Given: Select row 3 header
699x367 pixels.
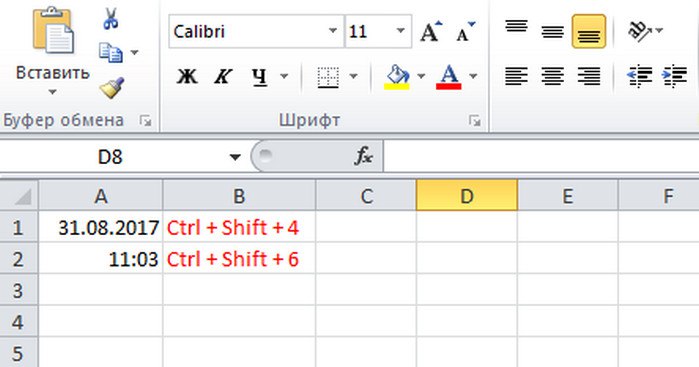Looking at the screenshot, I should coord(19,290).
